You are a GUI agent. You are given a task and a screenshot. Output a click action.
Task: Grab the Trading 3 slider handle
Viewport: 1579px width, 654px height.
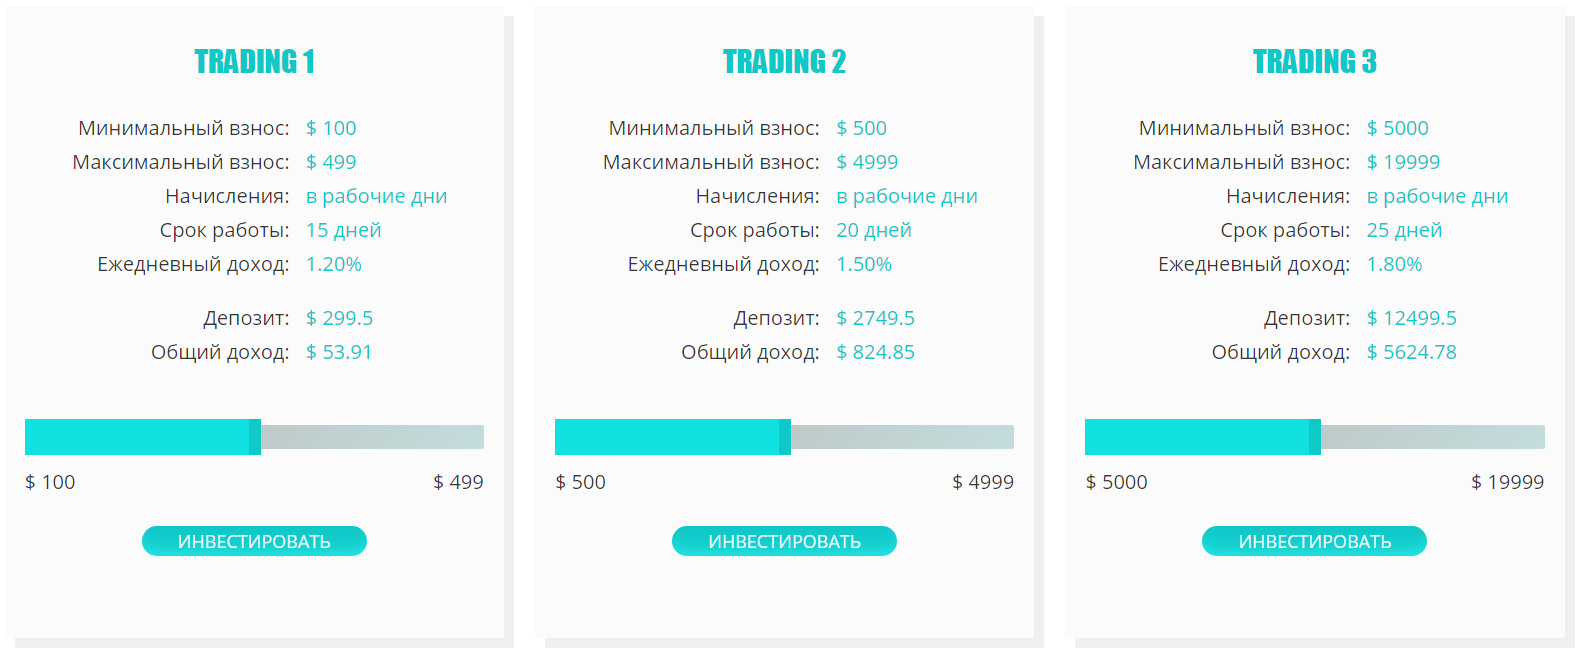click(1315, 437)
